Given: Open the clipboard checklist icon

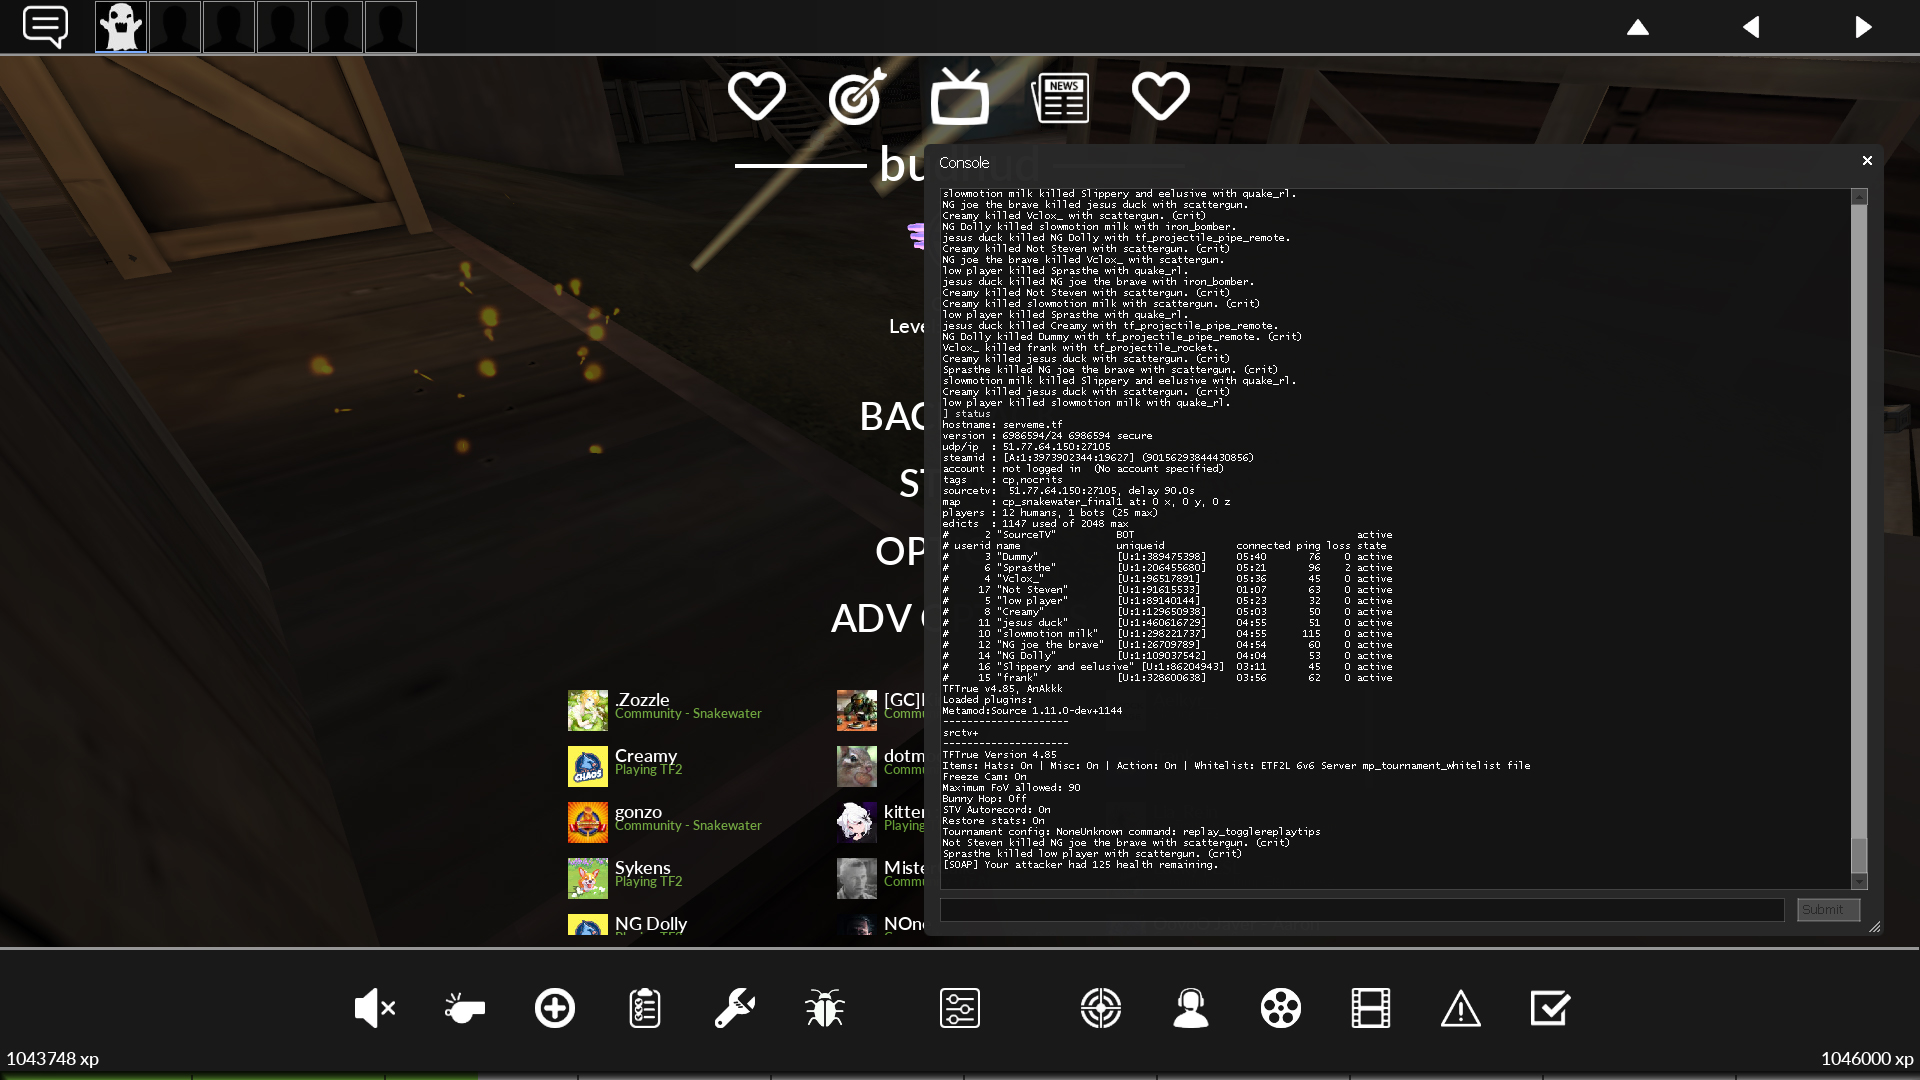Looking at the screenshot, I should tap(645, 1008).
